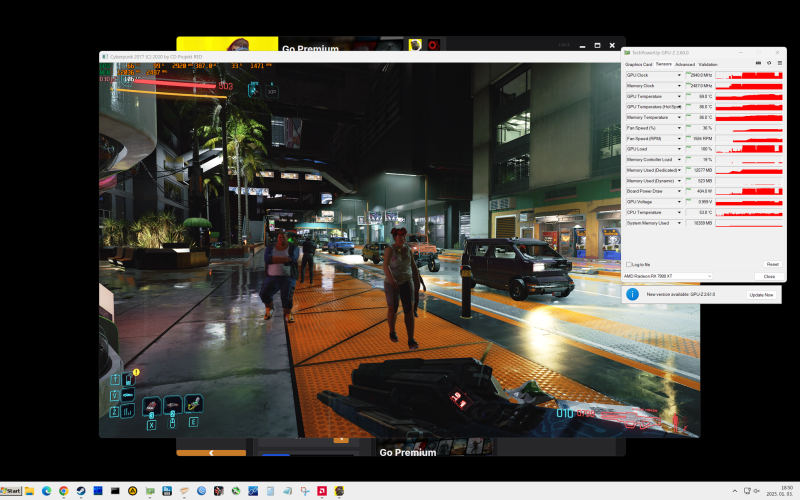Click the Start button
Viewport: 800px width, 500px height.
tap(11, 491)
